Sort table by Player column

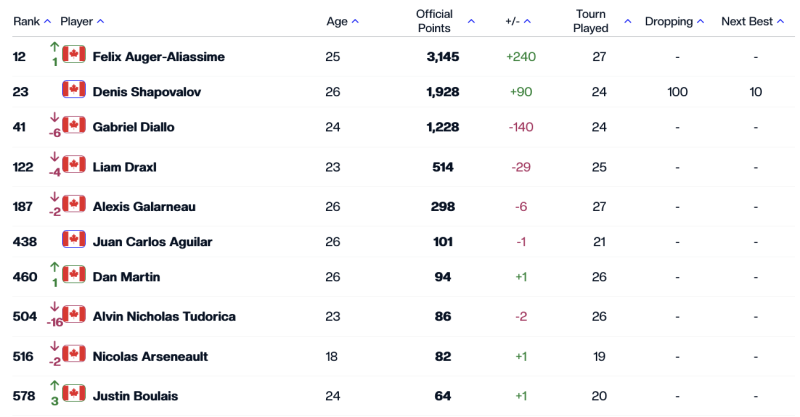[82, 21]
